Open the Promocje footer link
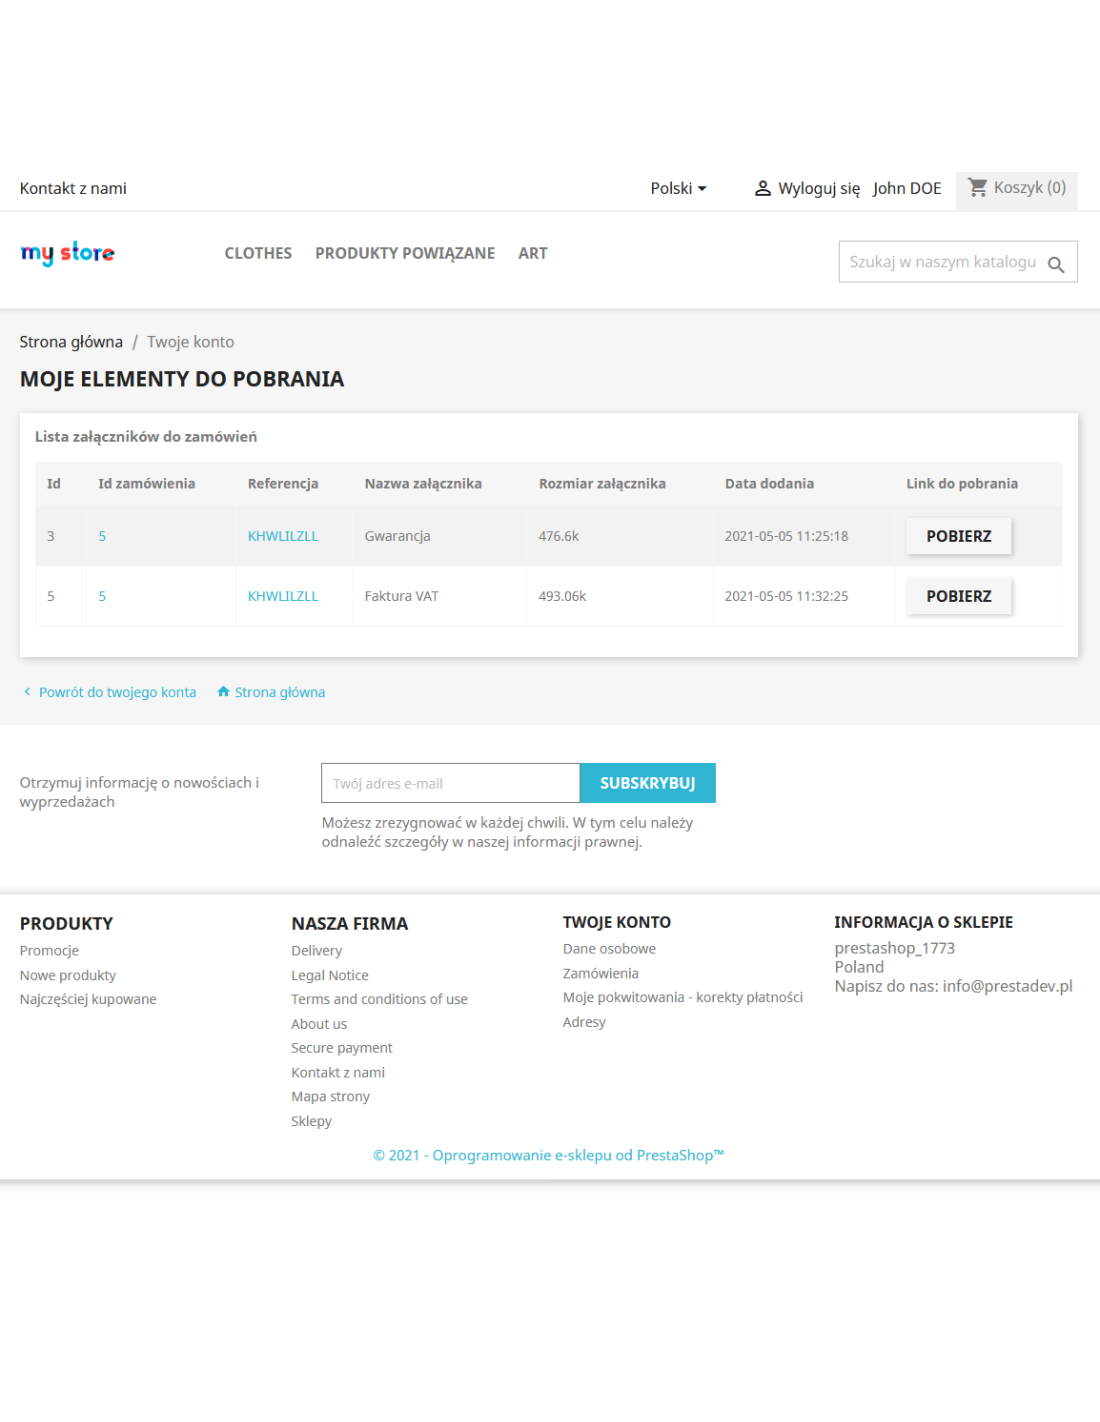The image size is (1100, 1422). (49, 951)
